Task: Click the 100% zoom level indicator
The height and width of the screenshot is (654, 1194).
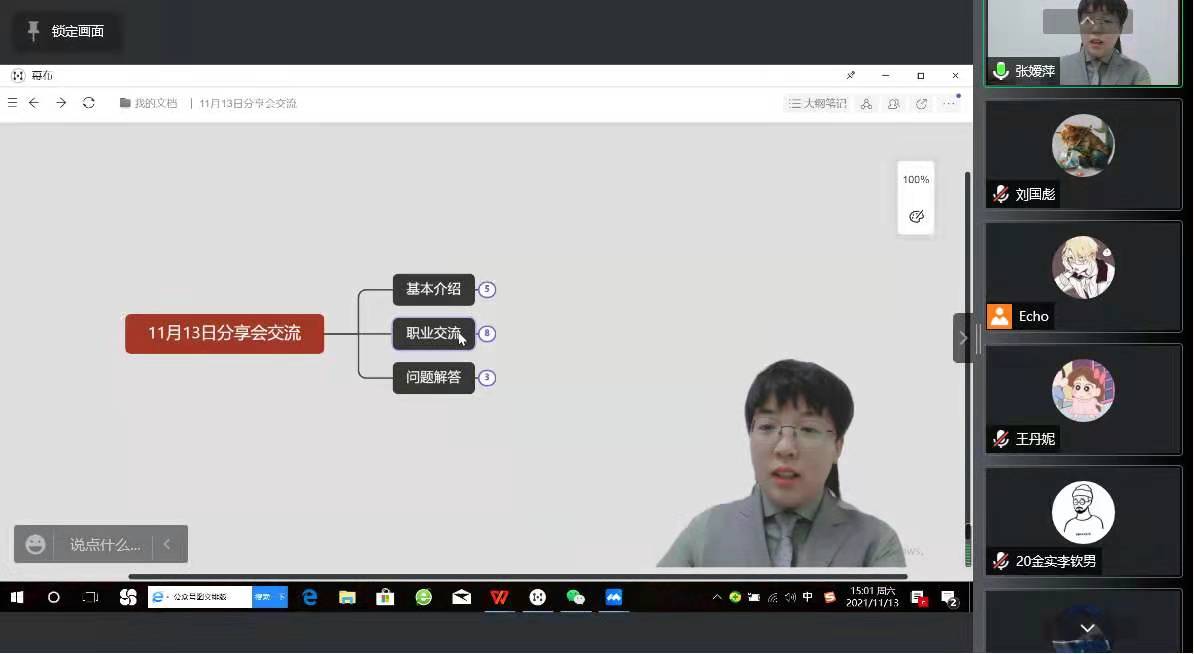Action: click(x=916, y=180)
